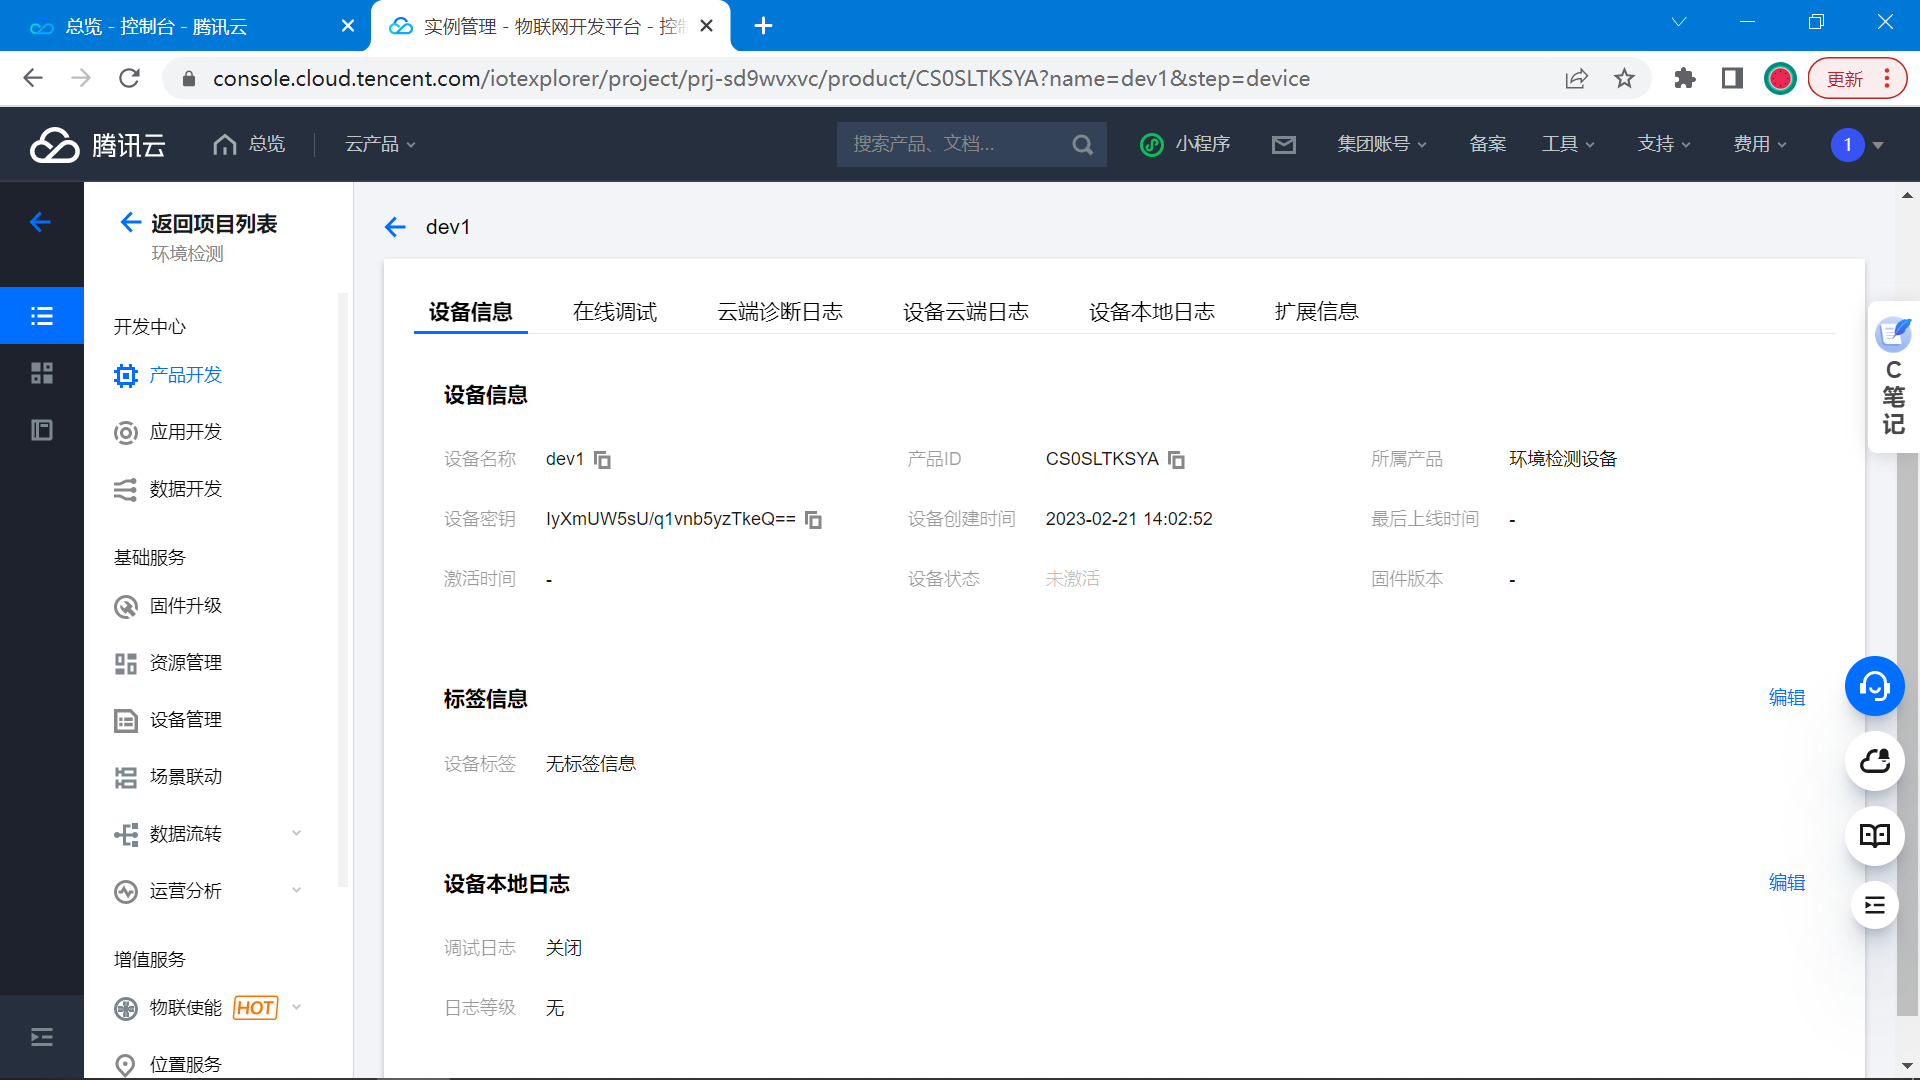Switch to the 设备云端日志 tab
This screenshot has height=1080, width=1920.
(x=965, y=312)
